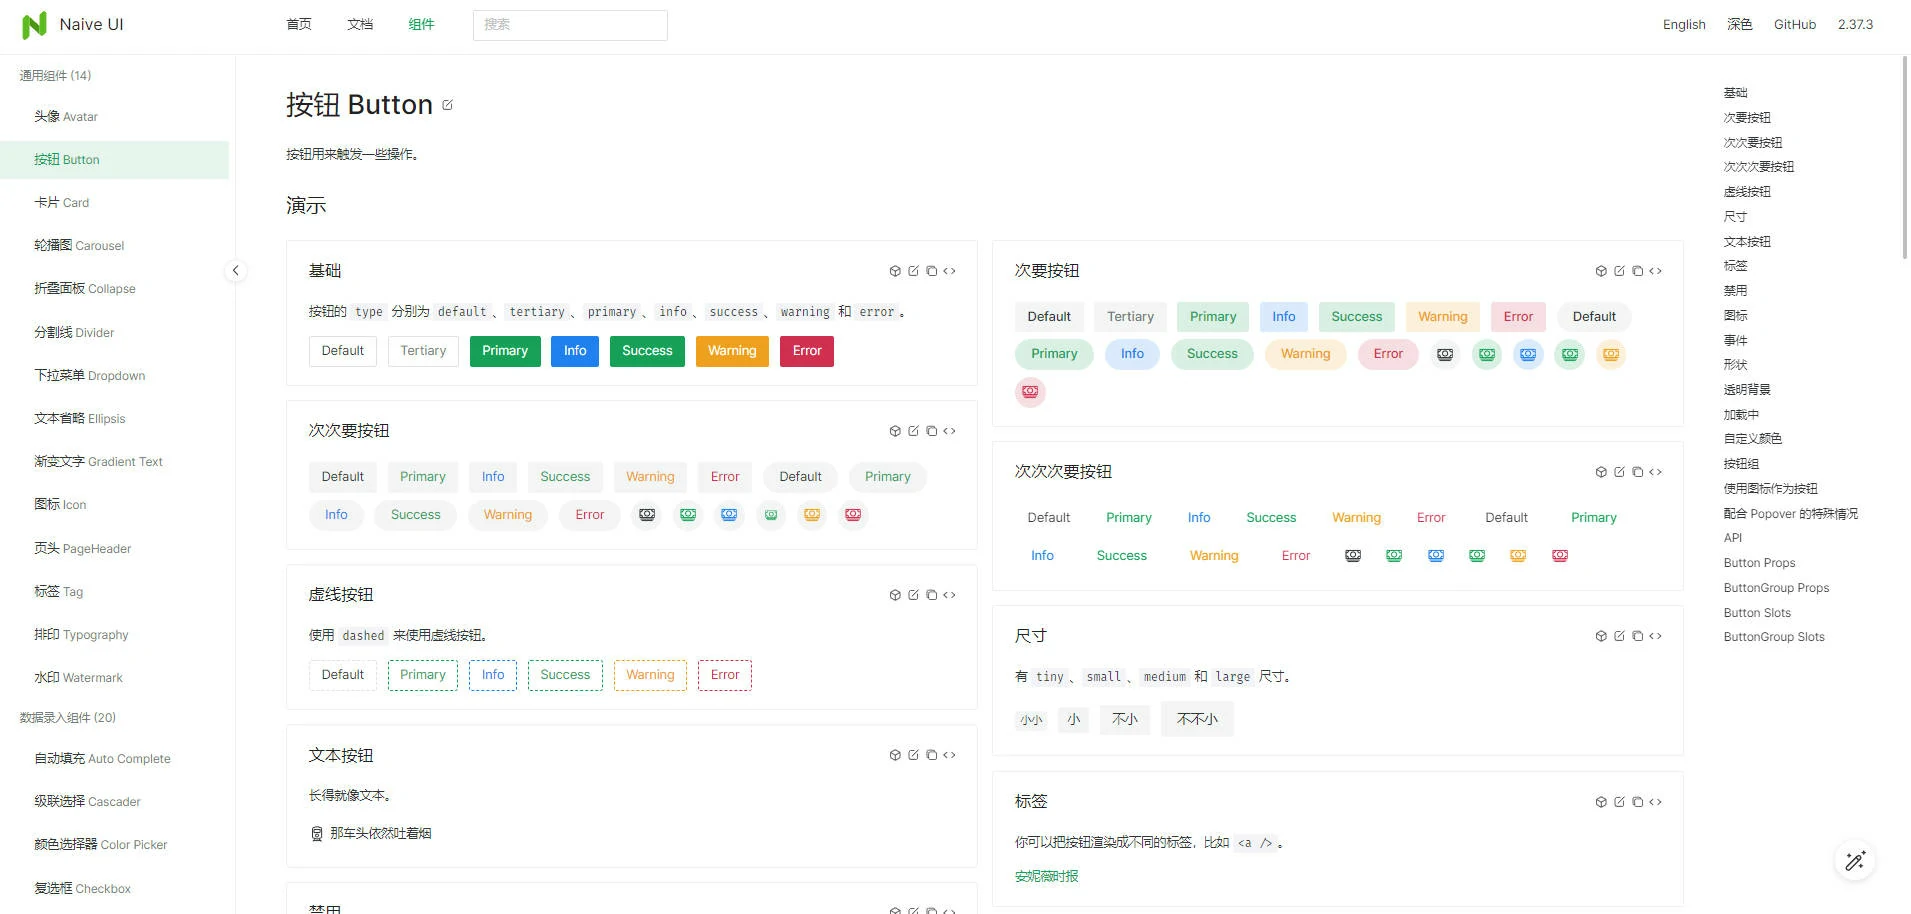This screenshot has height=914, width=1911.
Task: Collapse the left sidebar with the chevron
Action: coord(236,270)
